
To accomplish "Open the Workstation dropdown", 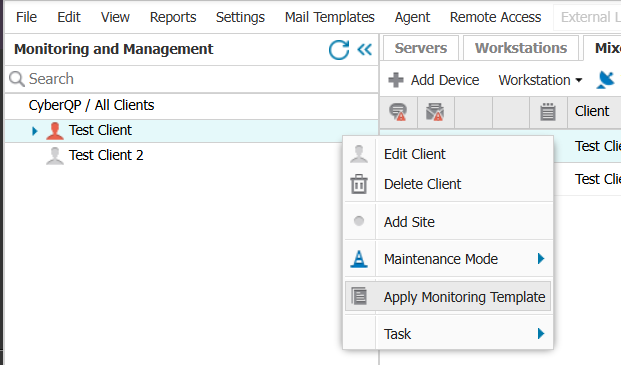I will [540, 80].
